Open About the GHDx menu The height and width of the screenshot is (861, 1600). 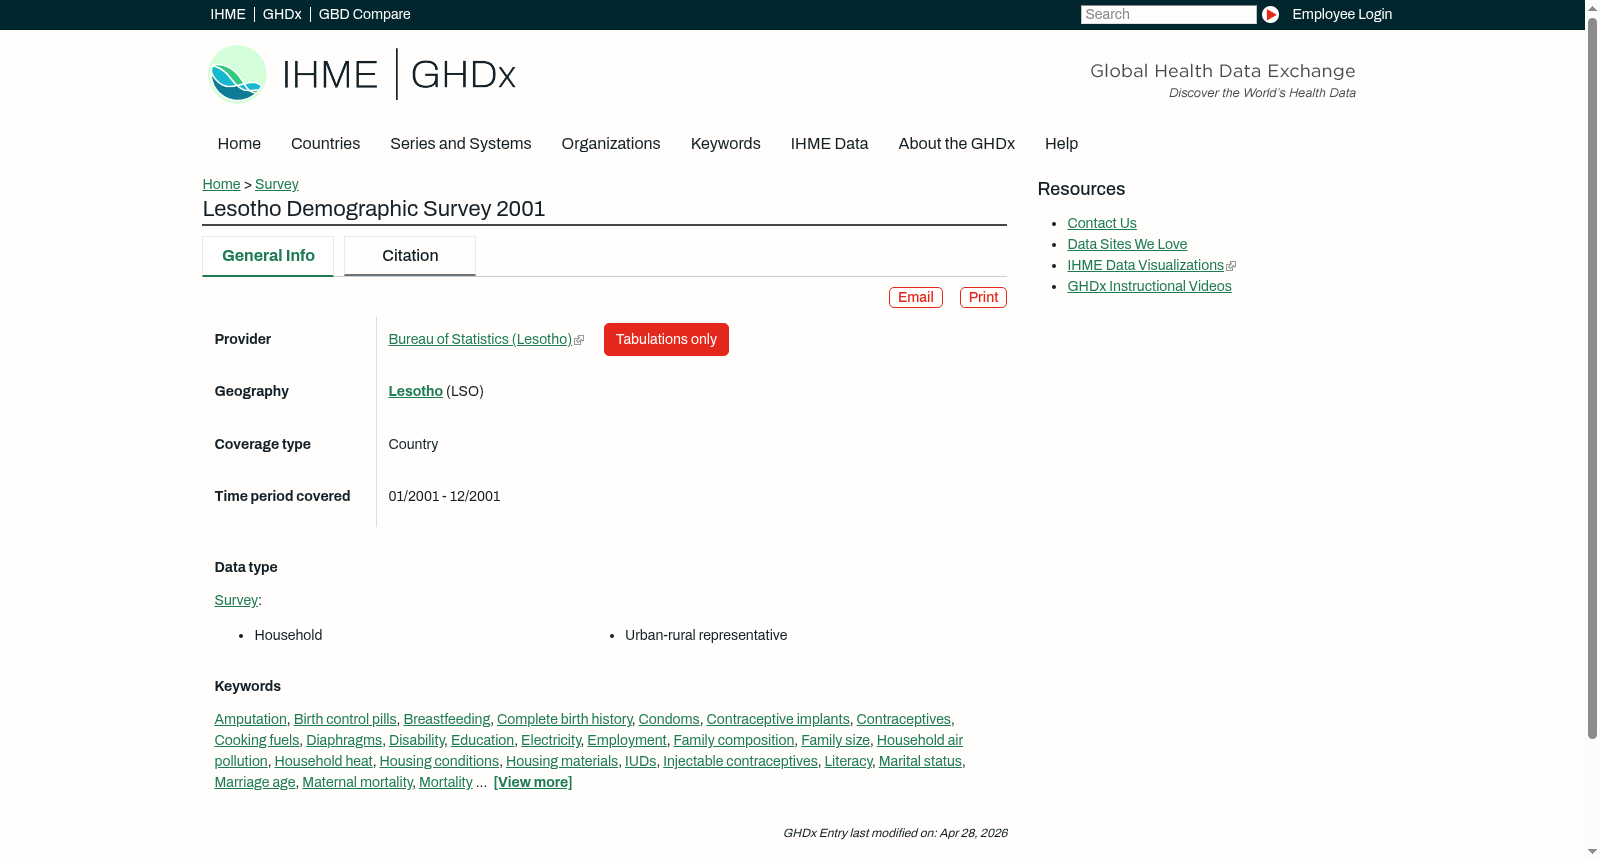(x=956, y=144)
